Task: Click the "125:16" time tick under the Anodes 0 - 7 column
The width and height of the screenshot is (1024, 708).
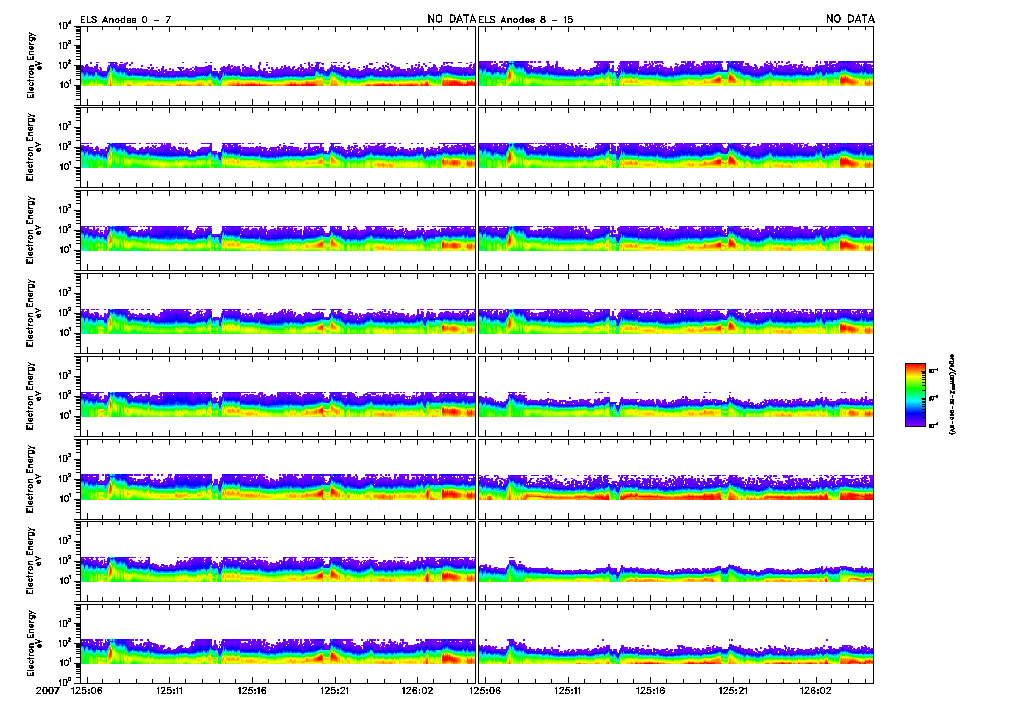Action: 252,690
